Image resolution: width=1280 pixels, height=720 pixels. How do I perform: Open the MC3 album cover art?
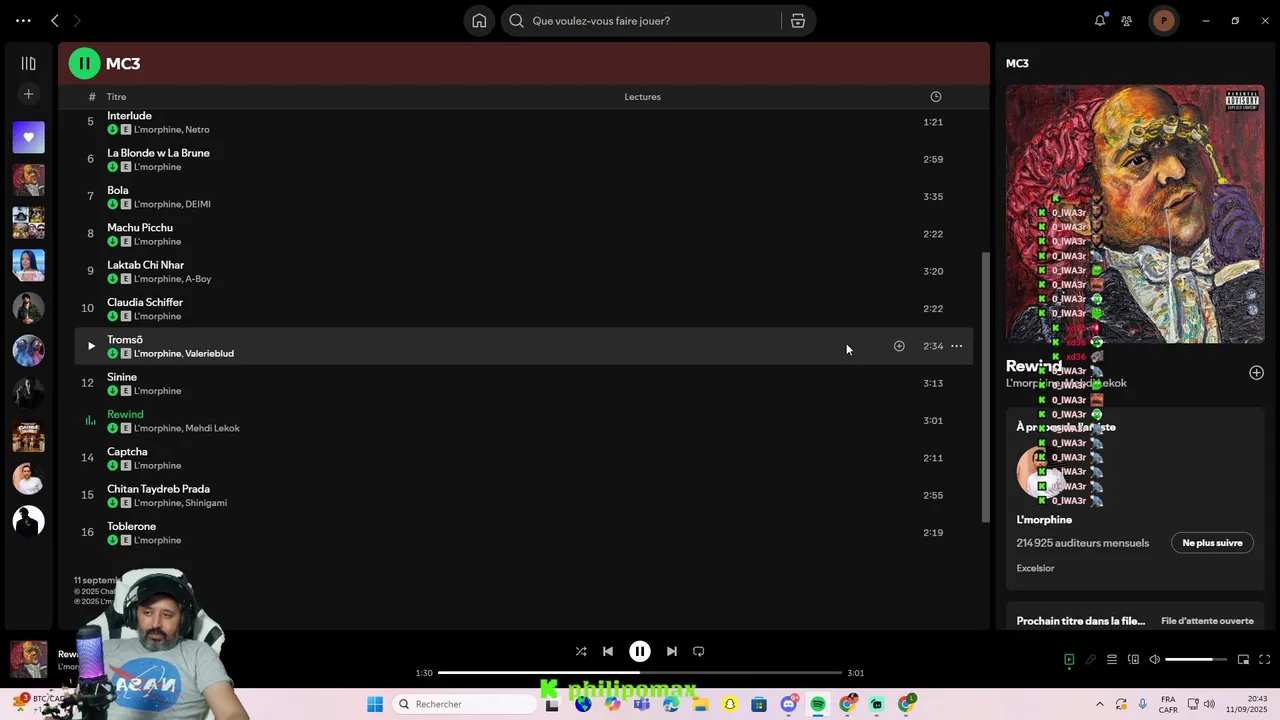(x=1135, y=214)
